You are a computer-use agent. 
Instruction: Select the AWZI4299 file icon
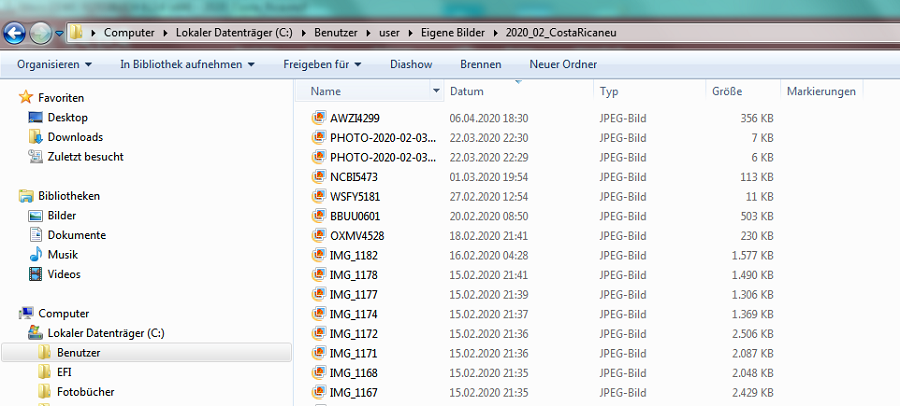[319, 118]
